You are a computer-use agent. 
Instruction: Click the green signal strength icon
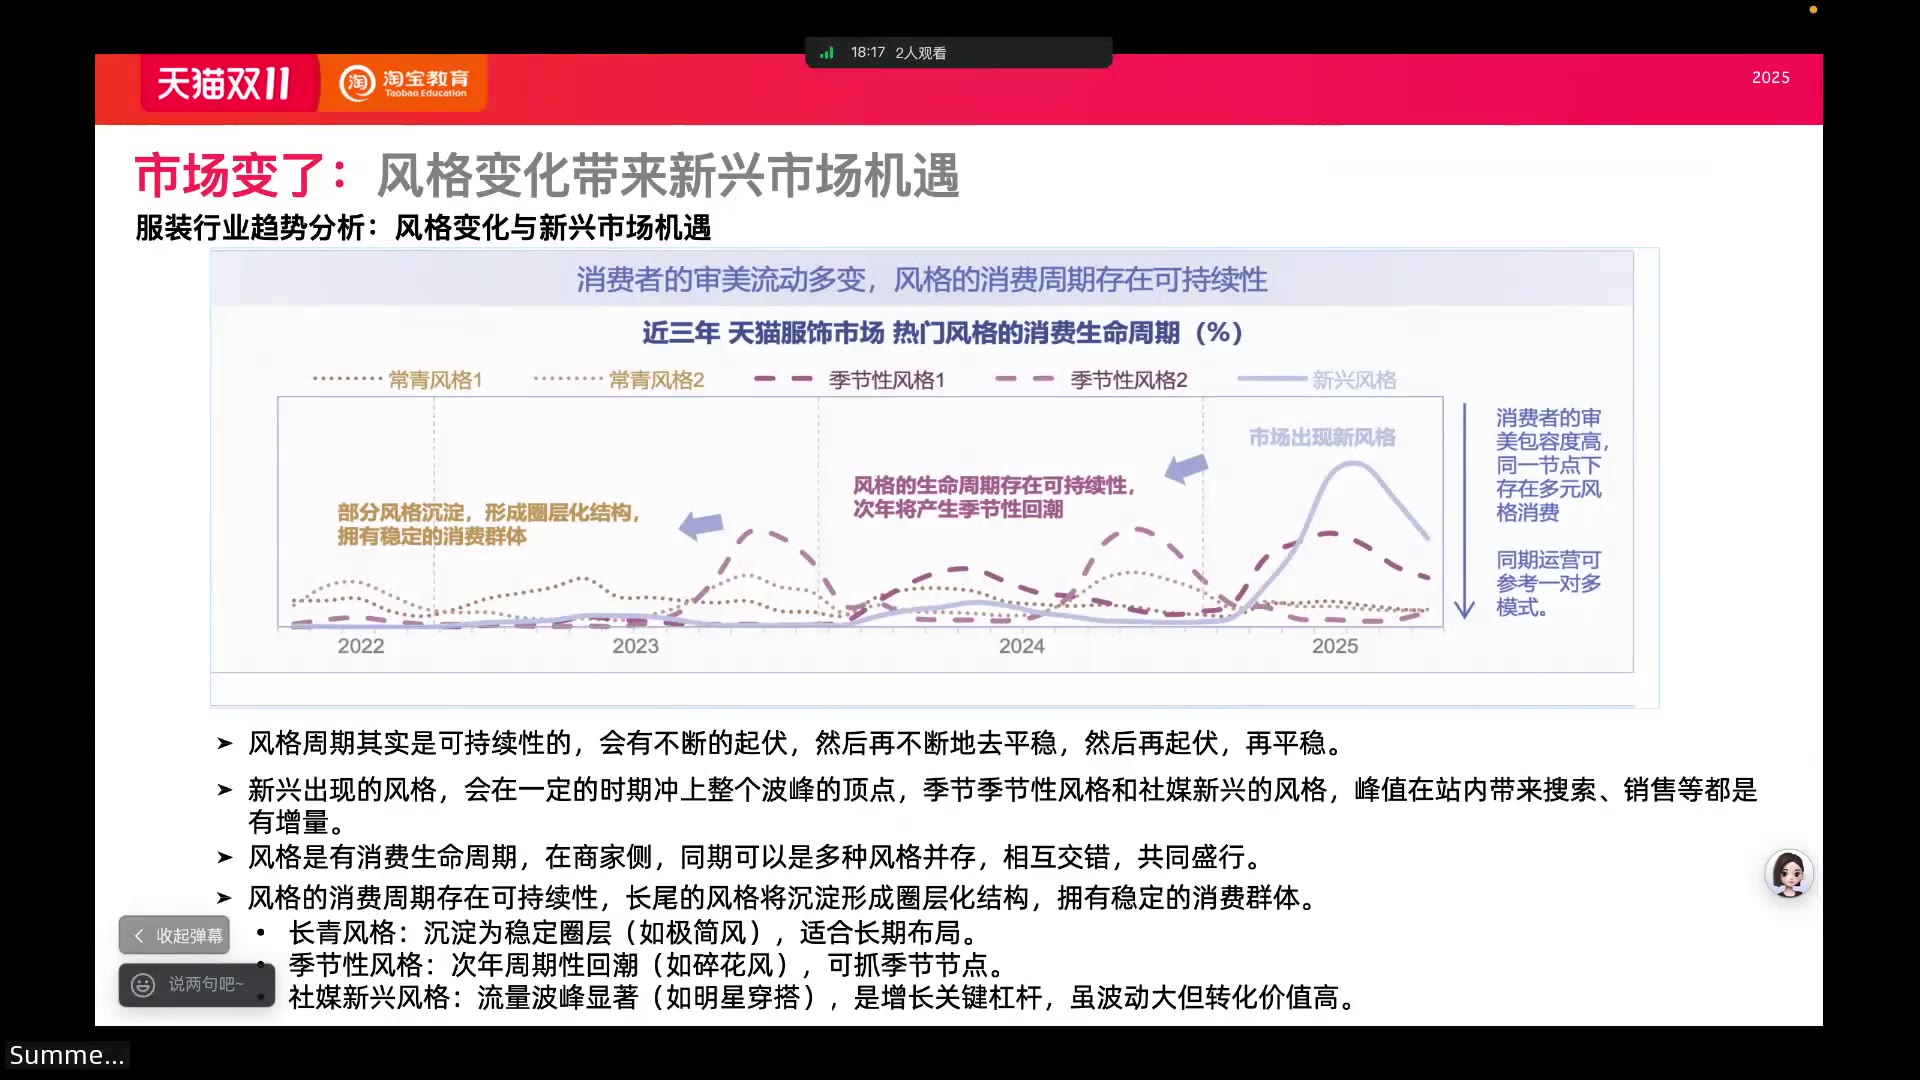coord(827,52)
